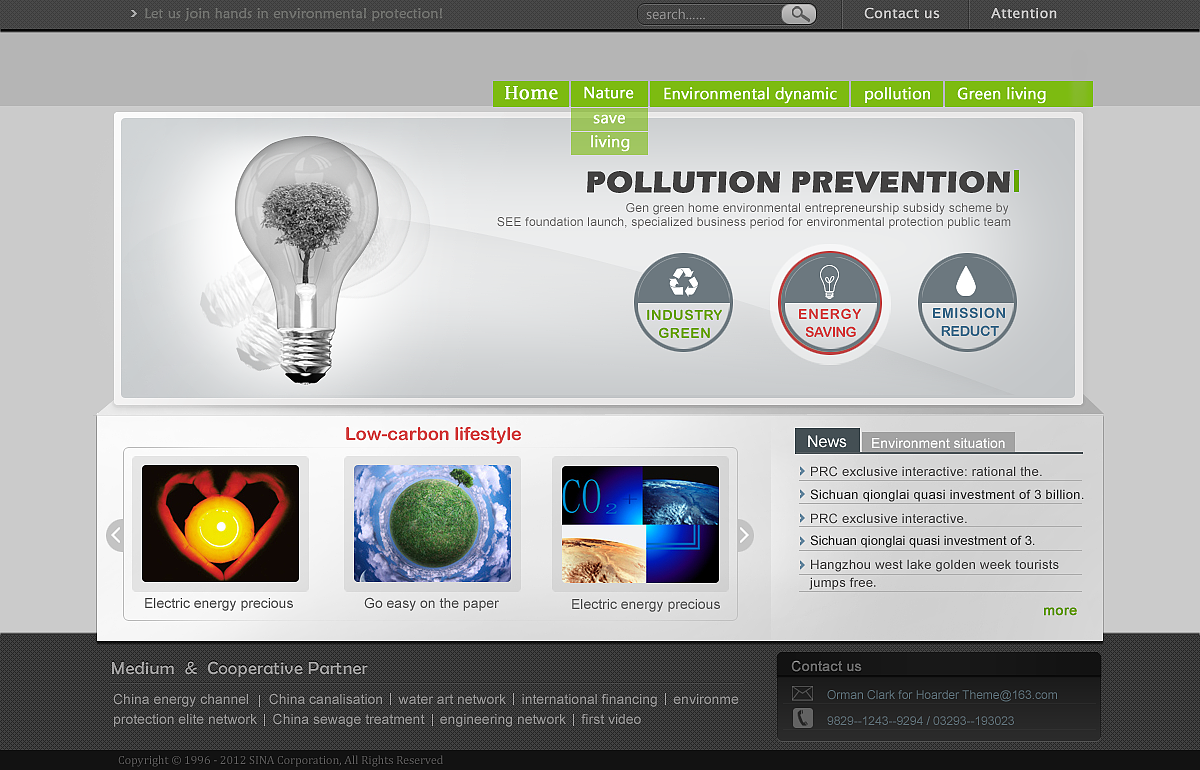The width and height of the screenshot is (1200, 770).
Task: Click the telephone icon in Contact us
Action: pyautogui.click(x=802, y=718)
